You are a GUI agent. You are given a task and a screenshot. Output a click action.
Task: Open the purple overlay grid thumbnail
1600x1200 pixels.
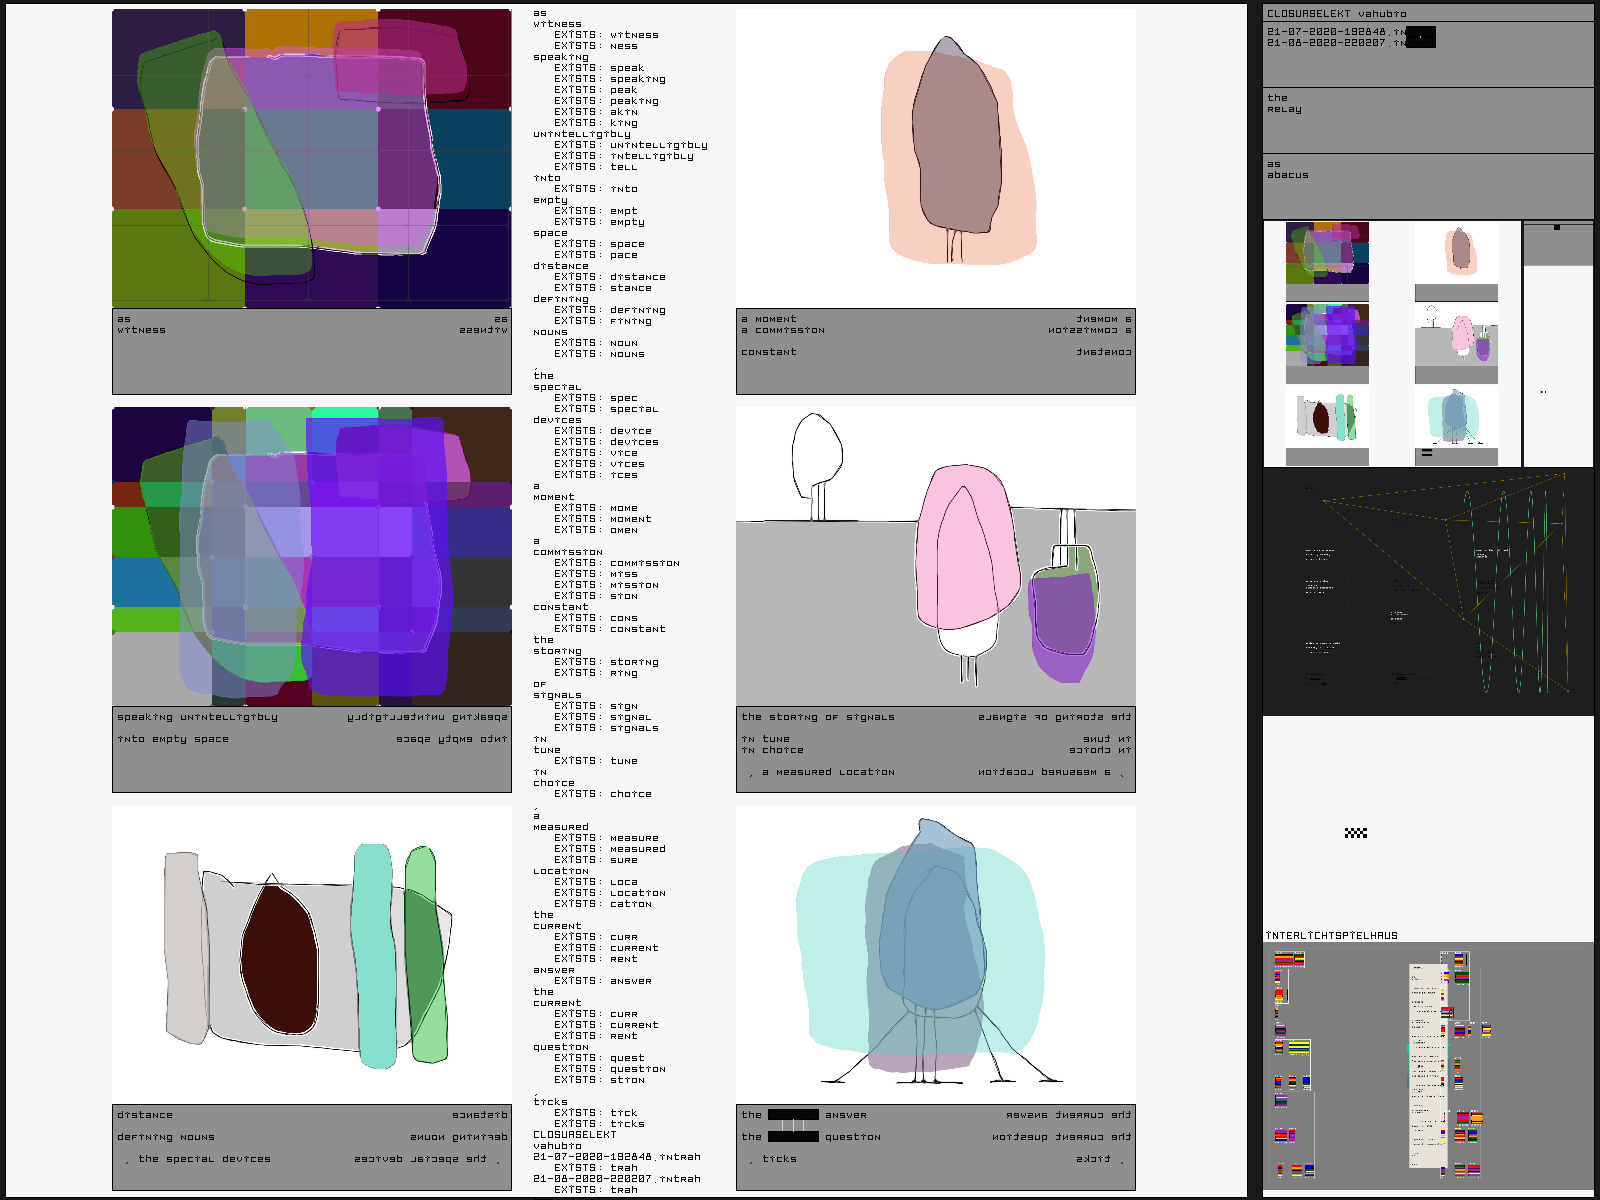tap(1327, 335)
